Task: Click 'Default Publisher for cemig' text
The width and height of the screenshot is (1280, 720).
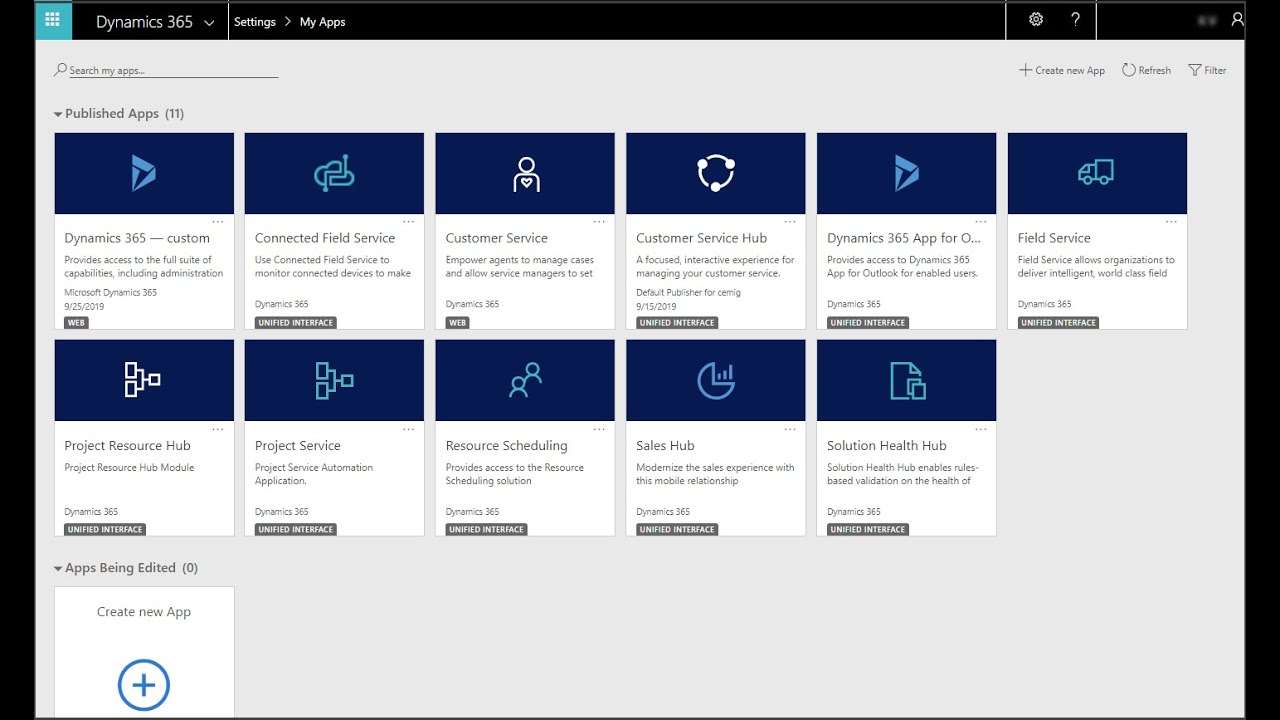Action: click(x=688, y=293)
